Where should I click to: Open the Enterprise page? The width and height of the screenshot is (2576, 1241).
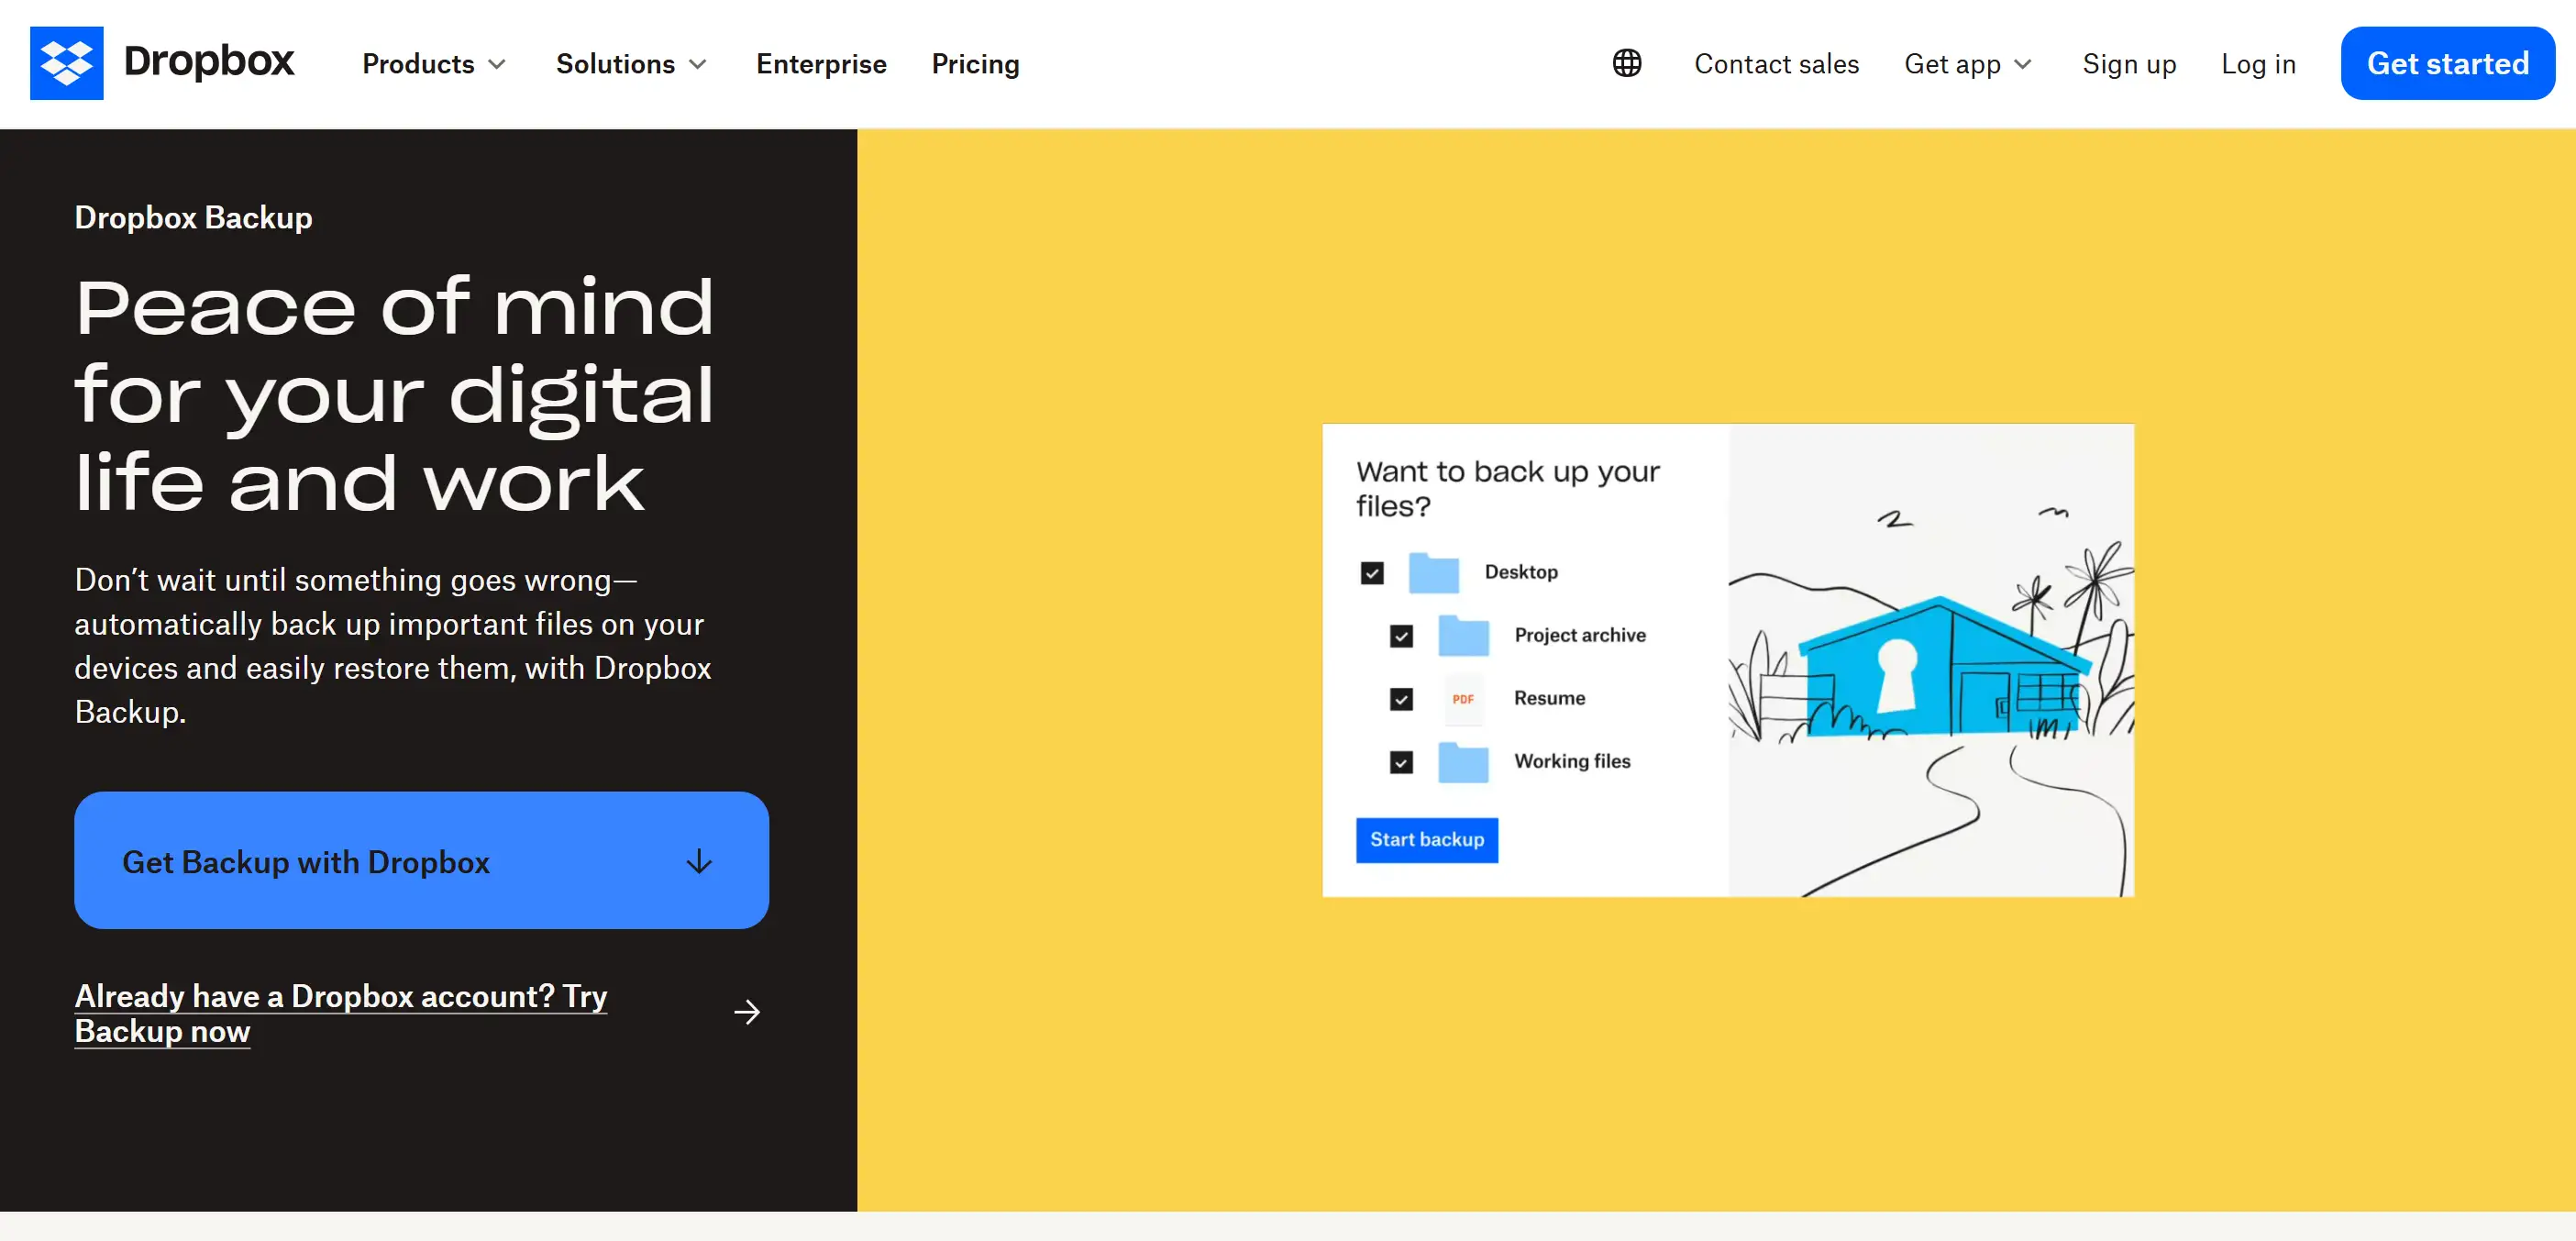point(821,64)
